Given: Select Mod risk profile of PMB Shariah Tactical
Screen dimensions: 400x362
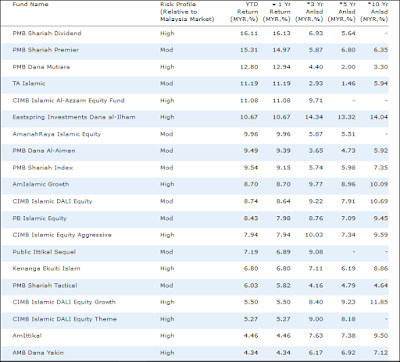Looking at the screenshot, I should [x=166, y=286].
